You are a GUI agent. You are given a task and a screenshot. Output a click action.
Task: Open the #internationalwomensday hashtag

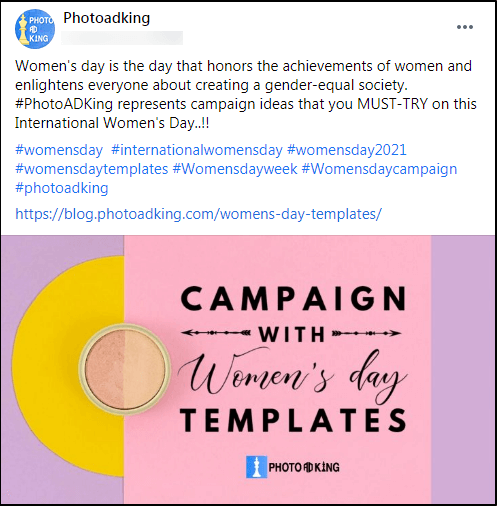(197, 150)
